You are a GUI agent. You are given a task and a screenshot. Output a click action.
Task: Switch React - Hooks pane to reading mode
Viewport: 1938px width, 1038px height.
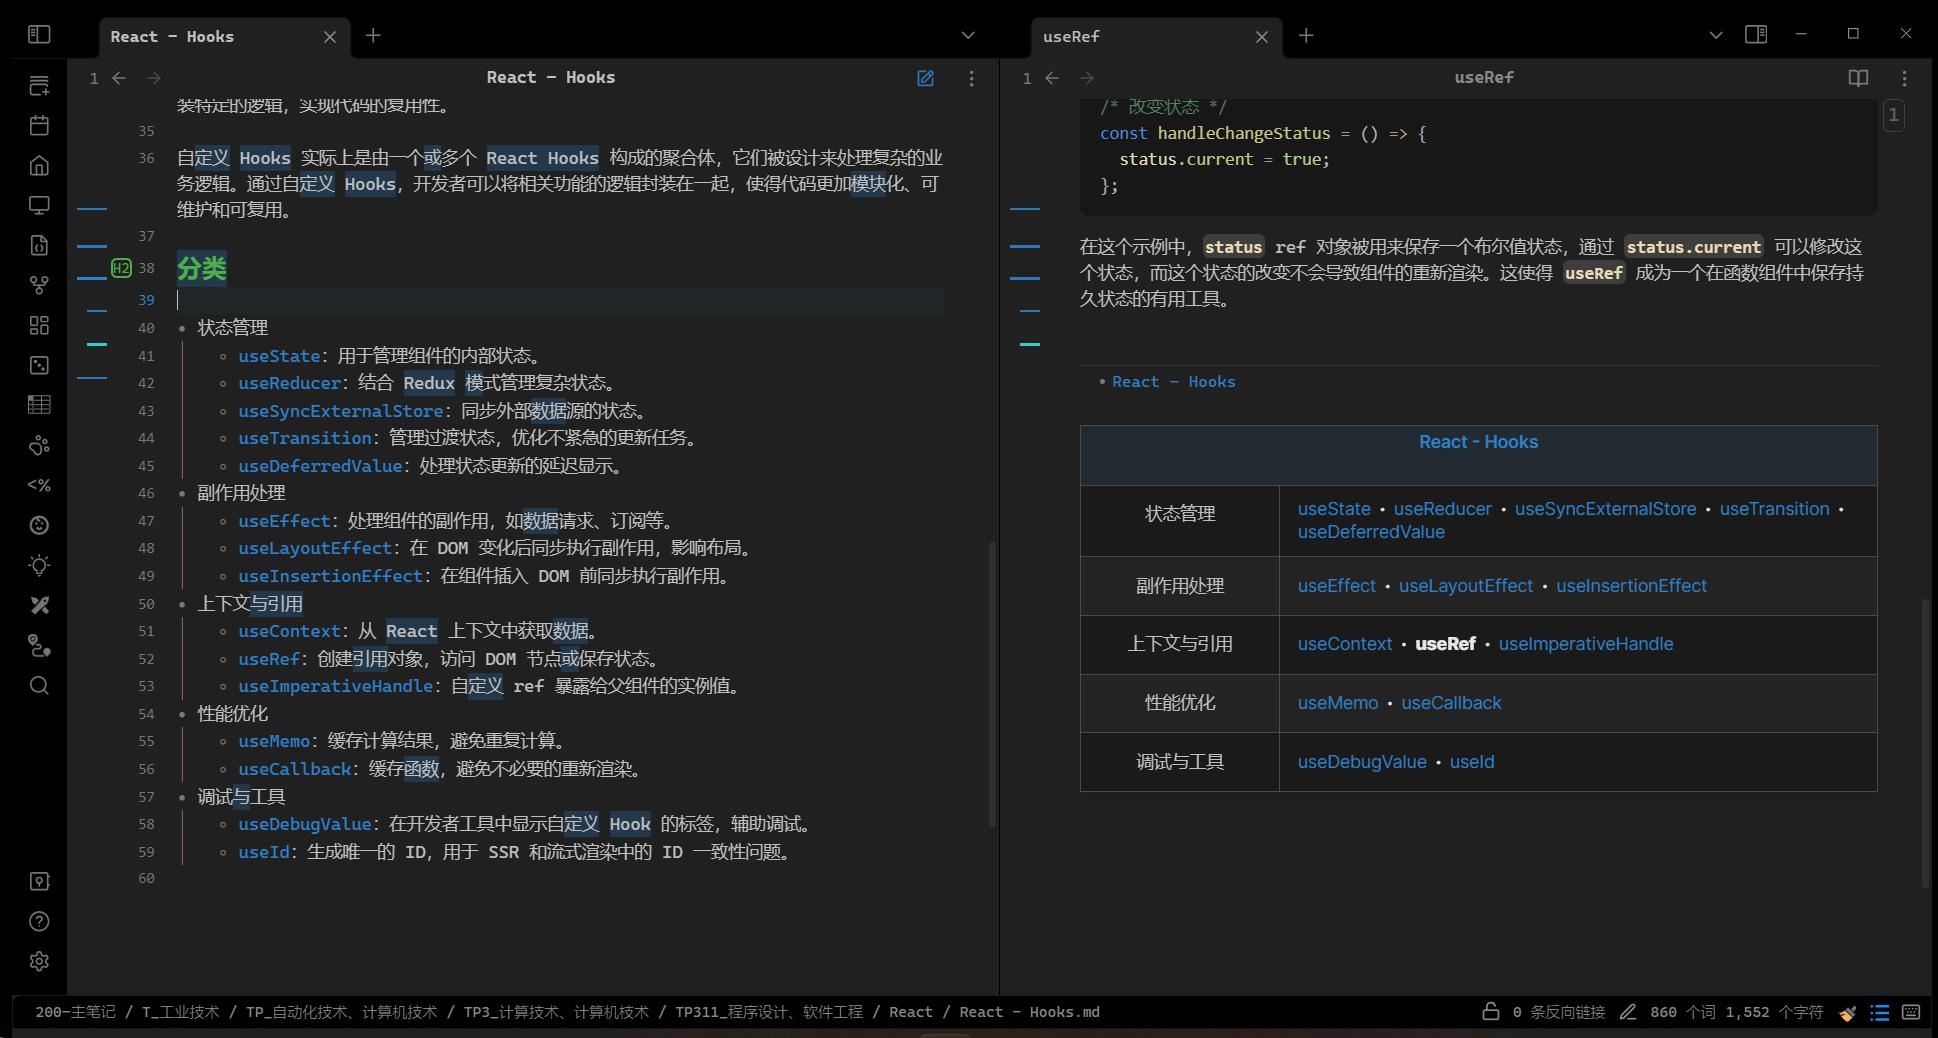[926, 78]
